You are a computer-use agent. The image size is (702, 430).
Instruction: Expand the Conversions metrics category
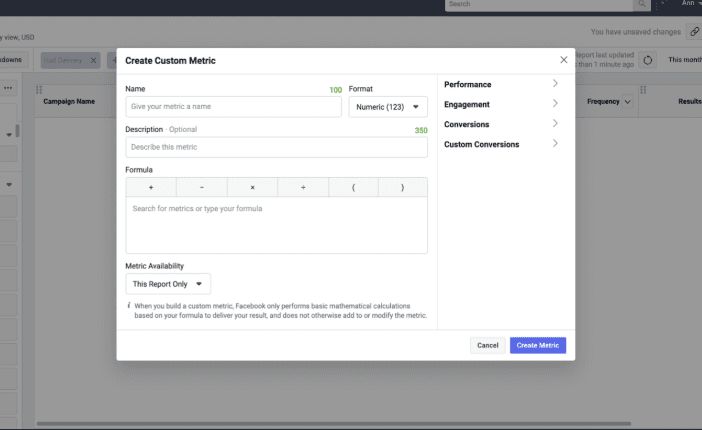coord(500,124)
